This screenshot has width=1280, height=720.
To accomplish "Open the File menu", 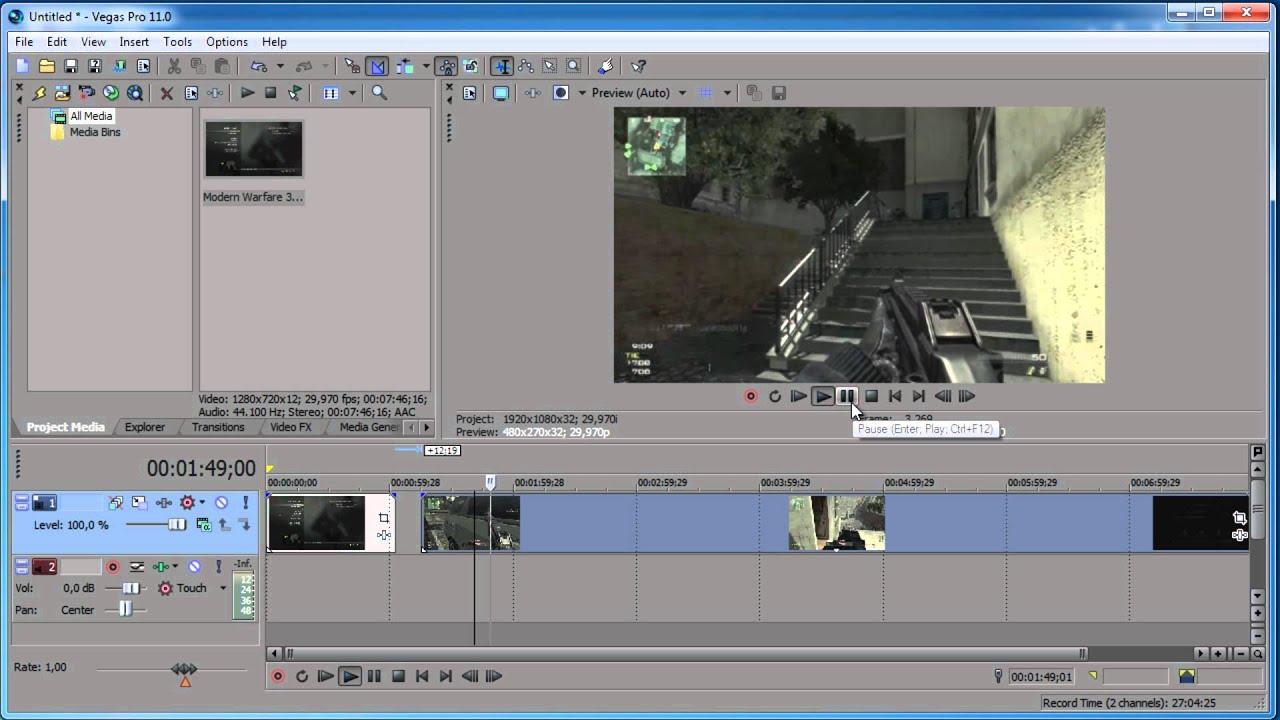I will click(24, 42).
